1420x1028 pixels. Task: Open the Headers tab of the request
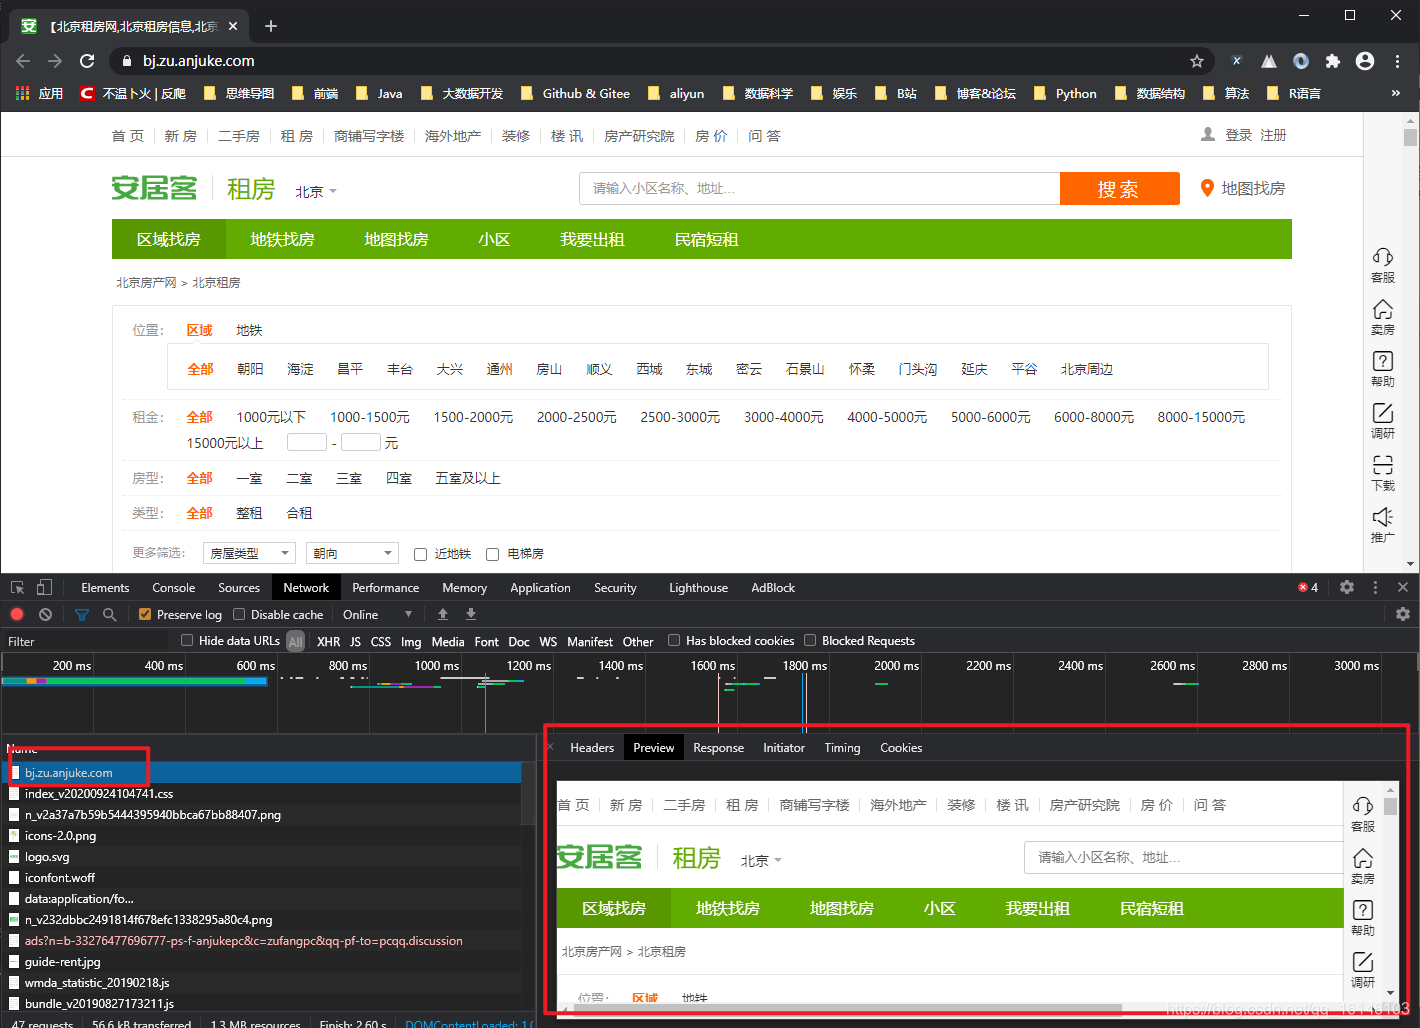(x=592, y=748)
